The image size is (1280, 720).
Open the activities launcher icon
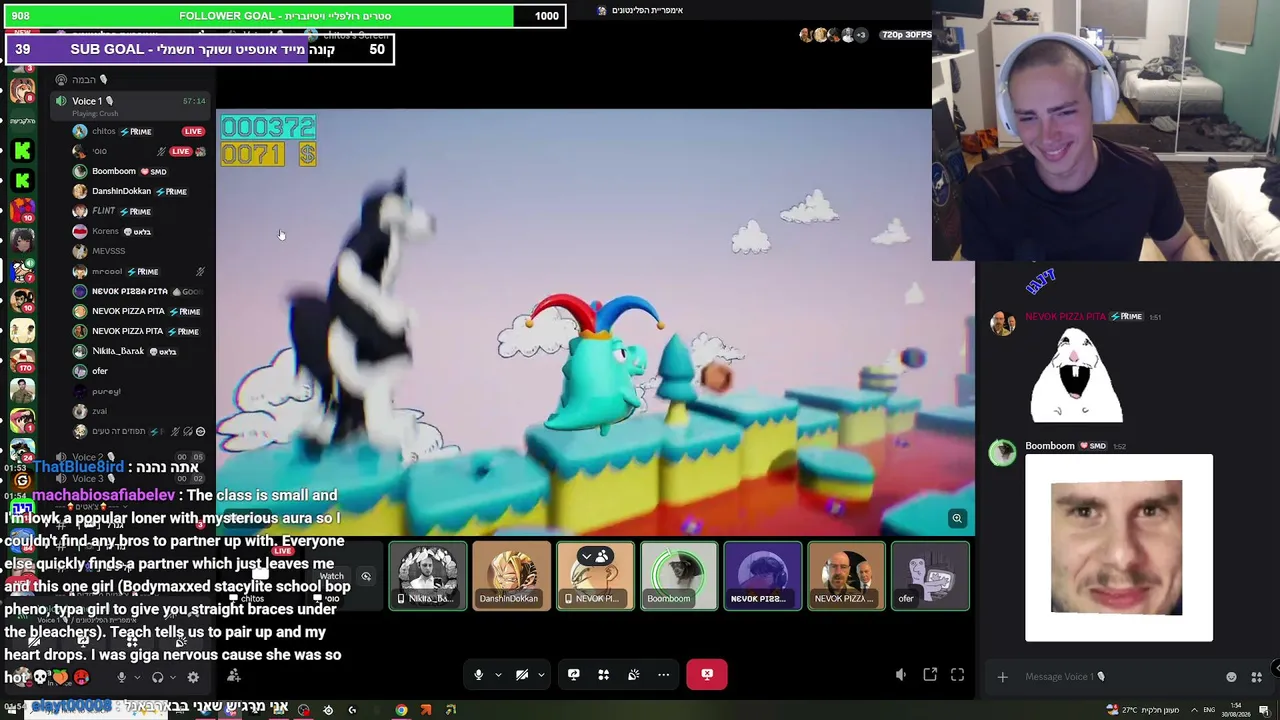(x=603, y=675)
